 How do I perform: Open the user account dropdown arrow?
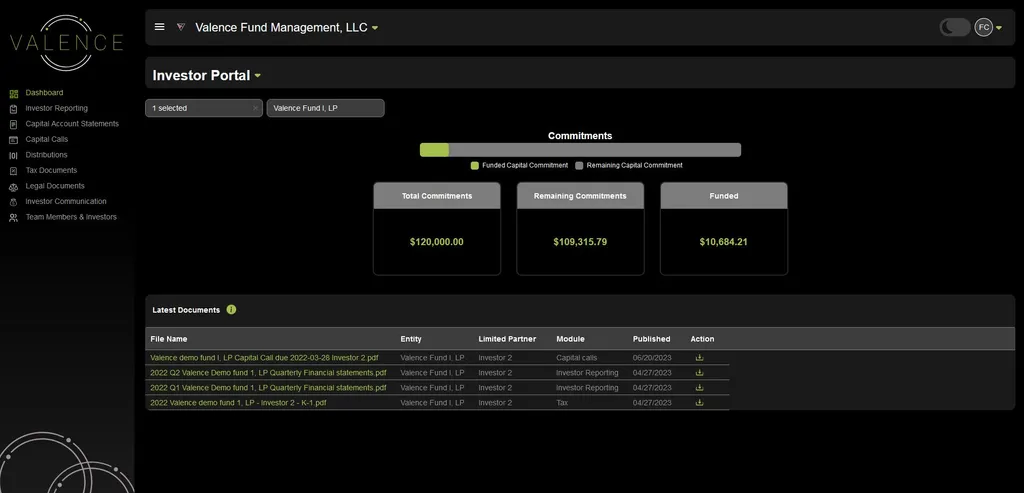pyautogui.click(x=999, y=28)
